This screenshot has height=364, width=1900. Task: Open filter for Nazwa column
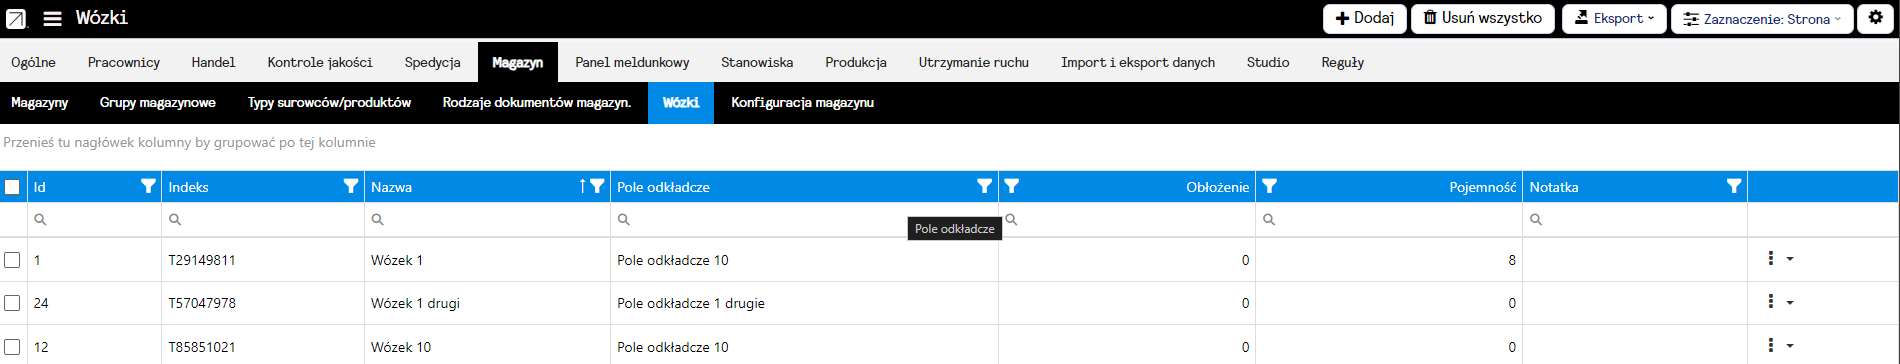click(597, 186)
